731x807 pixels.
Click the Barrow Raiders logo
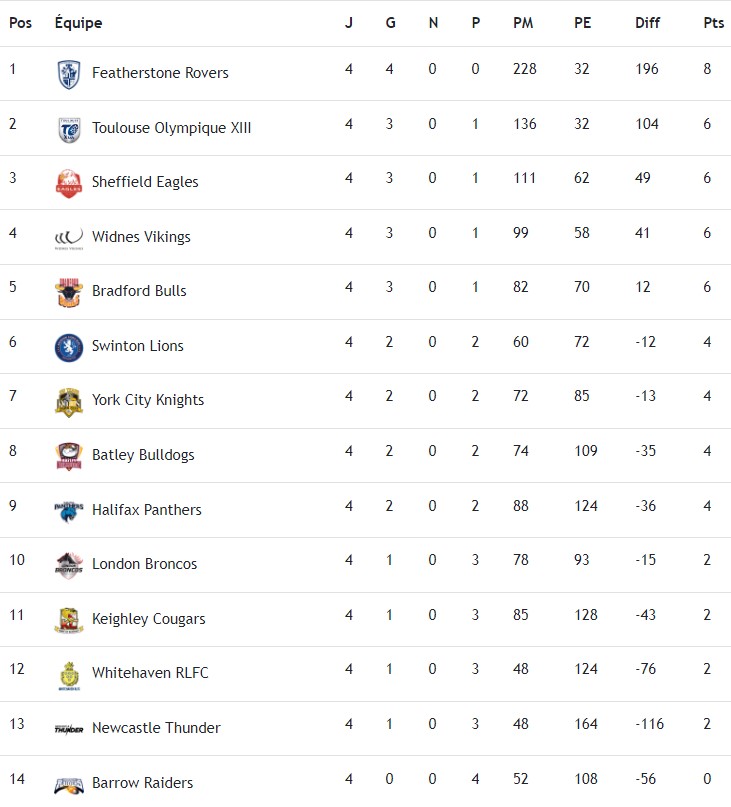point(69,784)
